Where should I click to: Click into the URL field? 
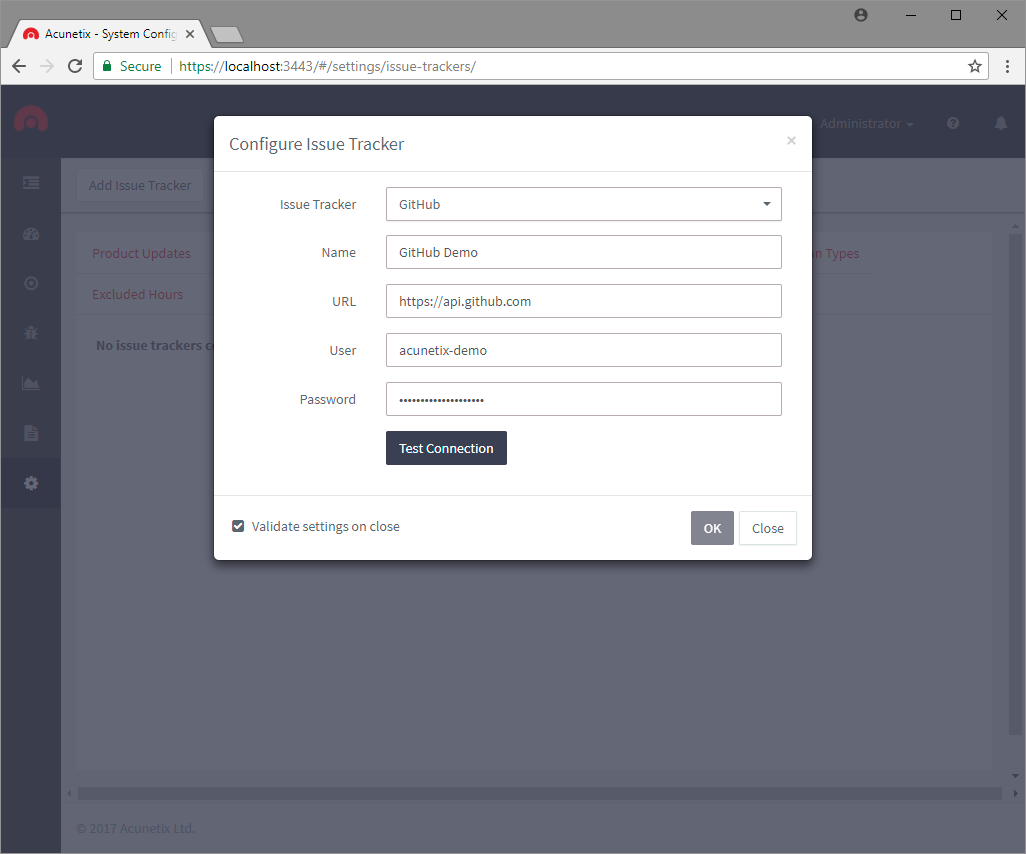[x=584, y=301]
